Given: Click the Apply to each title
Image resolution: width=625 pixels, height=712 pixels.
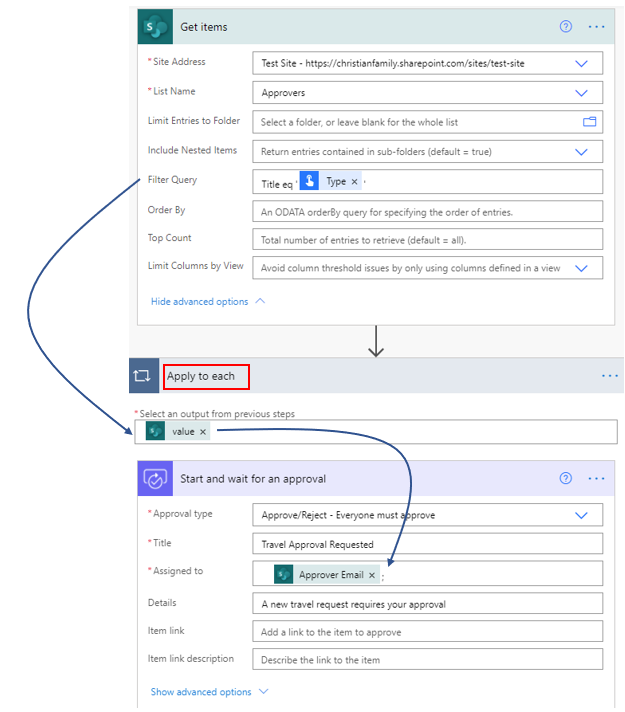Looking at the screenshot, I should click(201, 376).
